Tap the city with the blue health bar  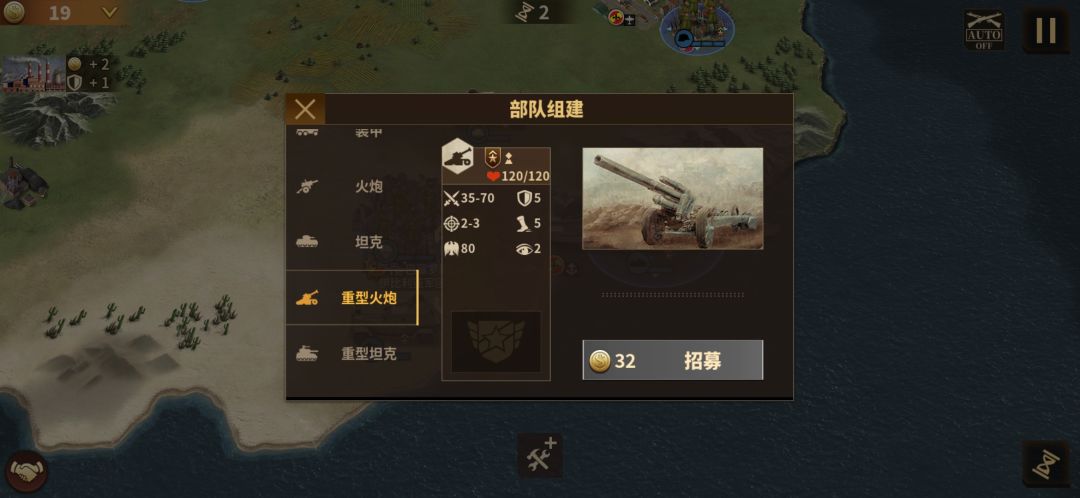(x=697, y=28)
